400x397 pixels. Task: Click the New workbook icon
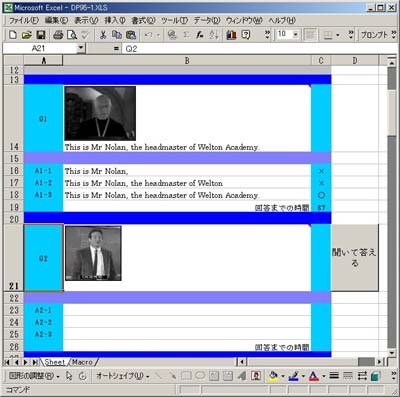13,35
